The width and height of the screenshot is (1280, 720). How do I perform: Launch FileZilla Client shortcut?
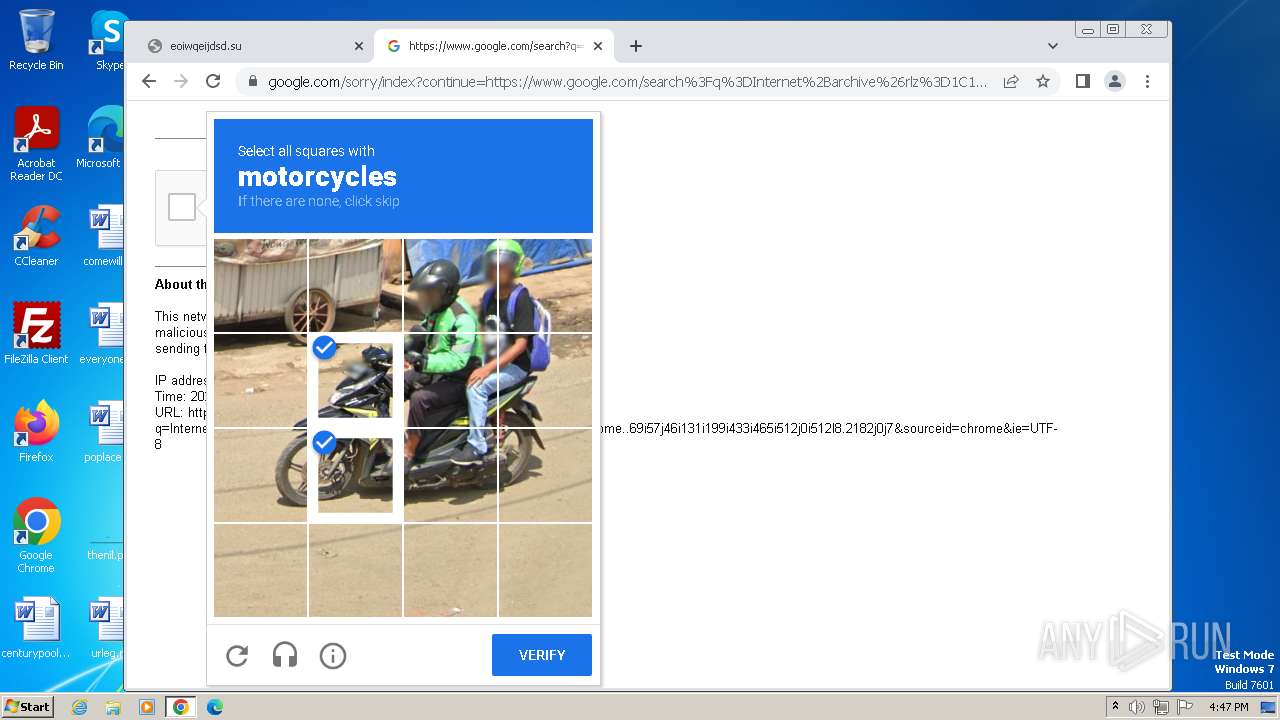pyautogui.click(x=36, y=334)
